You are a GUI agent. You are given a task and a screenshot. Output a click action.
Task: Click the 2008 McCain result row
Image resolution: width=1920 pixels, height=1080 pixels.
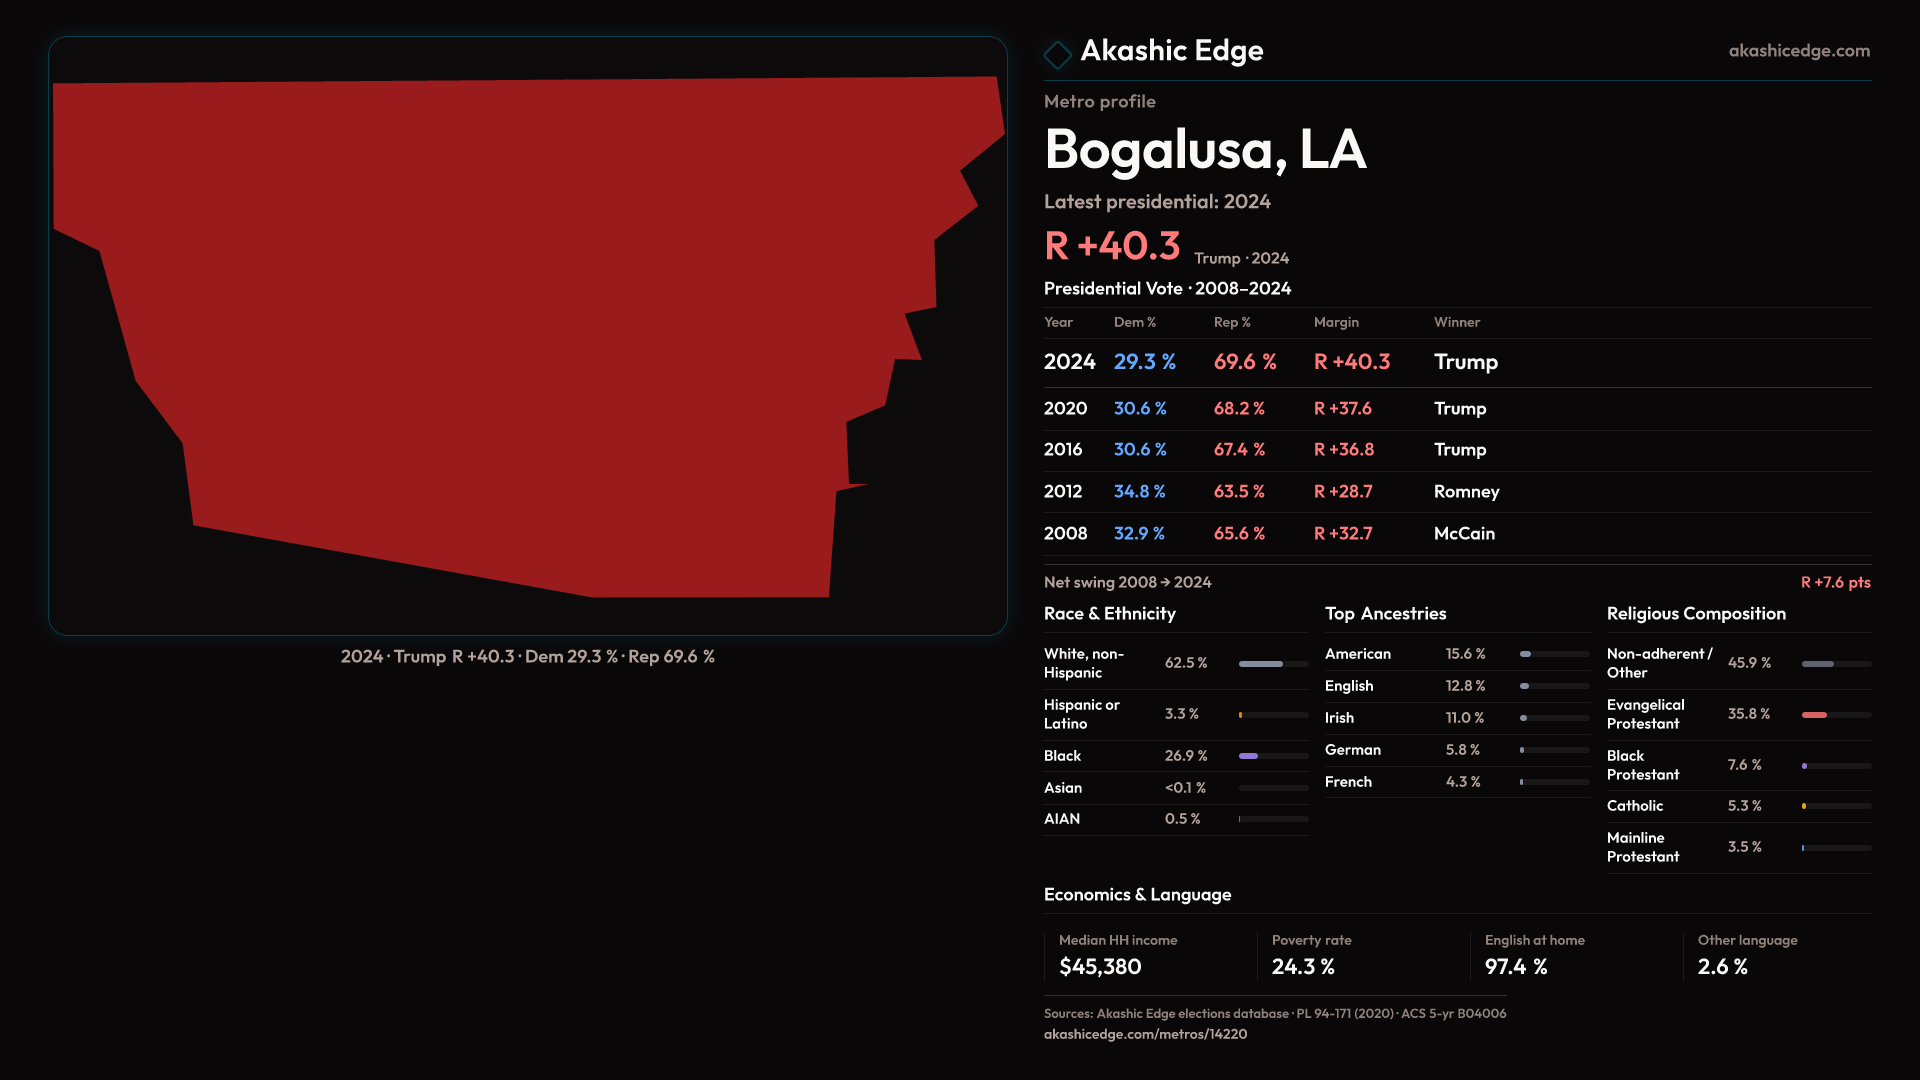click(1456, 533)
